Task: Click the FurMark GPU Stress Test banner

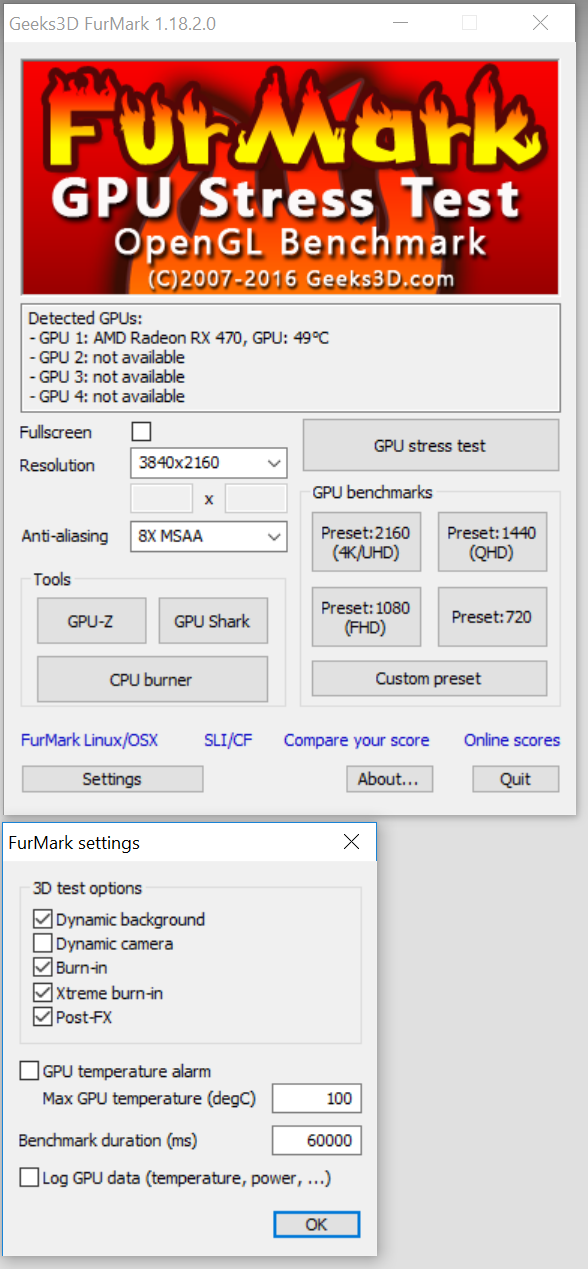Action: click(x=290, y=177)
